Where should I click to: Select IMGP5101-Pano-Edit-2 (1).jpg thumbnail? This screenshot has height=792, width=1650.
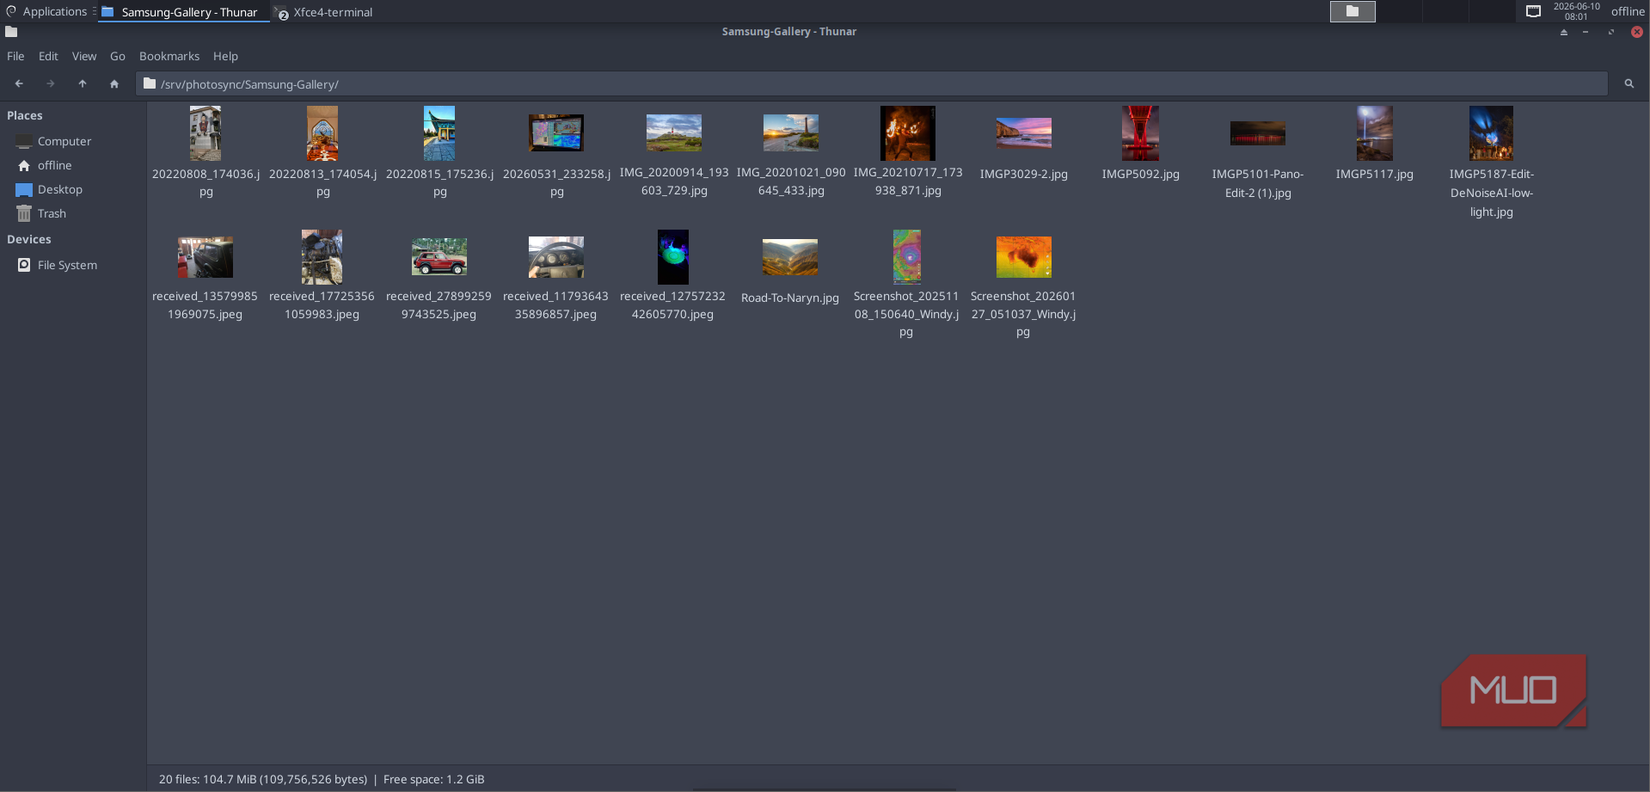pyautogui.click(x=1257, y=133)
